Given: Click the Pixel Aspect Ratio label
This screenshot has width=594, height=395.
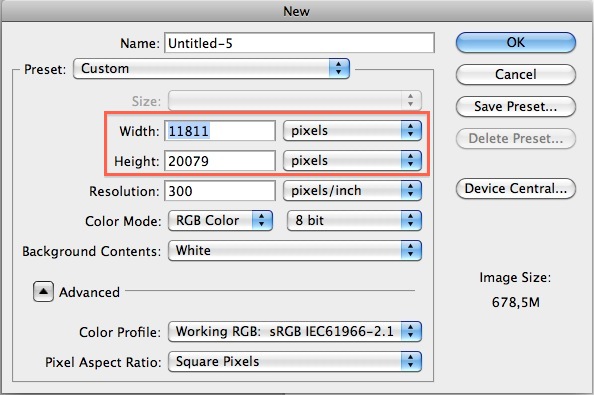Looking at the screenshot, I should pos(103,362).
